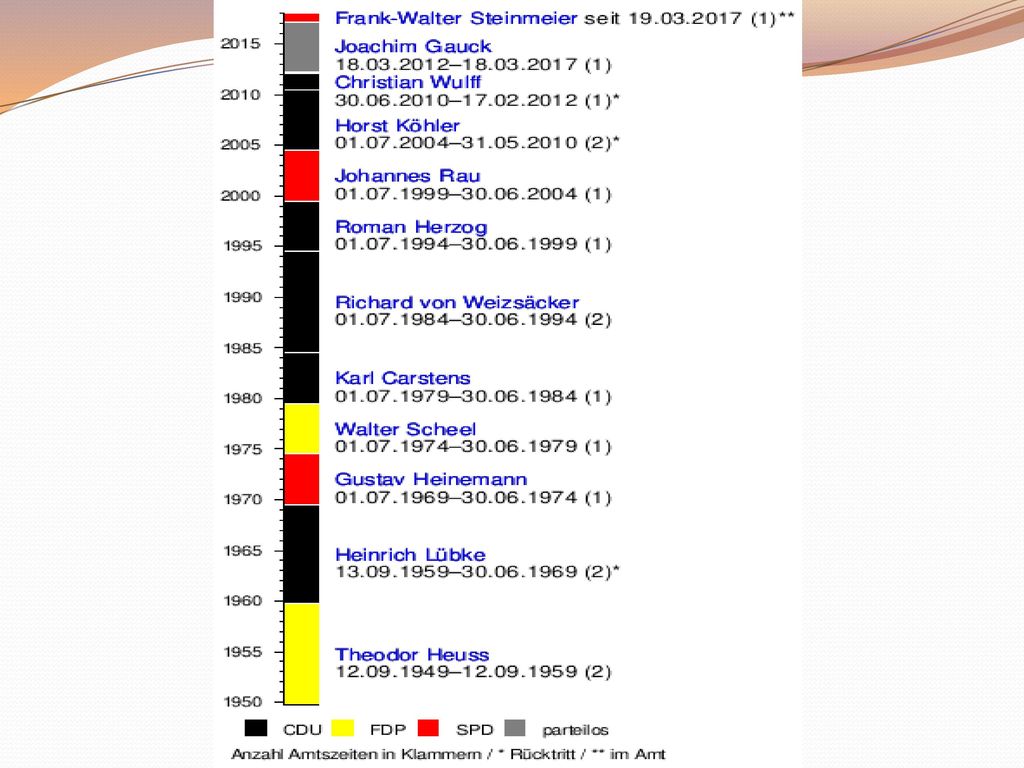Click the 2005 axis label
1024x768 pixels.
coord(240,145)
